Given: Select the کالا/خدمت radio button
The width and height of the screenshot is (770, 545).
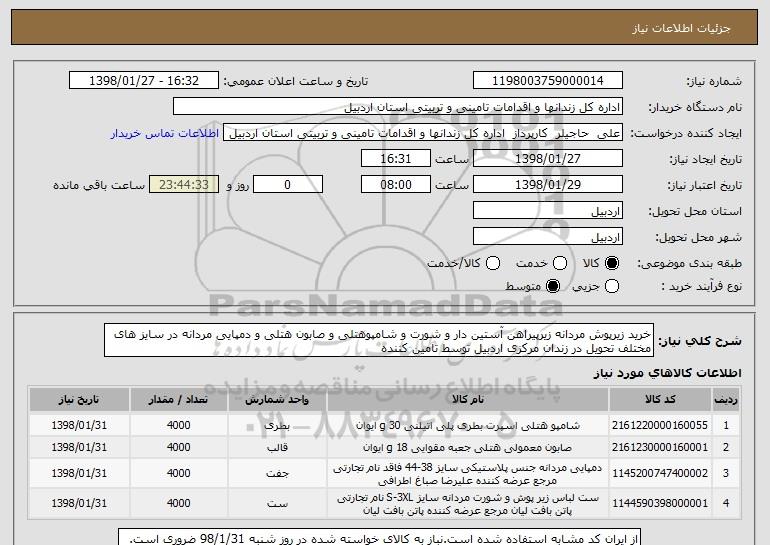Looking at the screenshot, I should [x=493, y=263].
